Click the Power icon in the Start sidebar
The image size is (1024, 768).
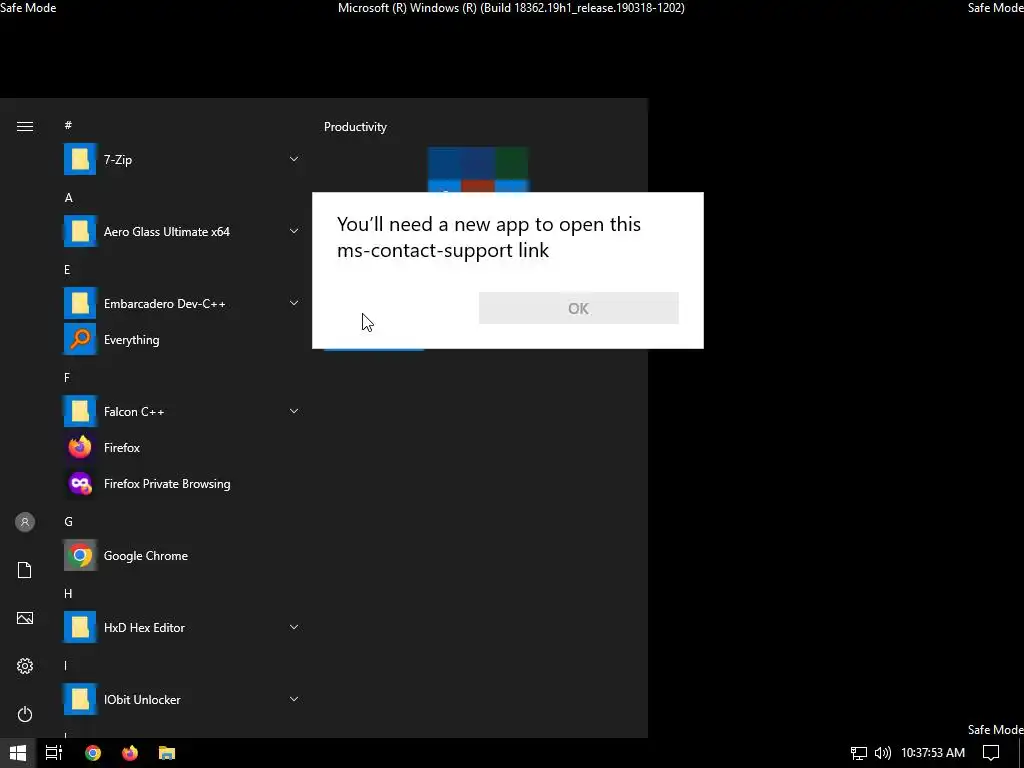point(25,714)
